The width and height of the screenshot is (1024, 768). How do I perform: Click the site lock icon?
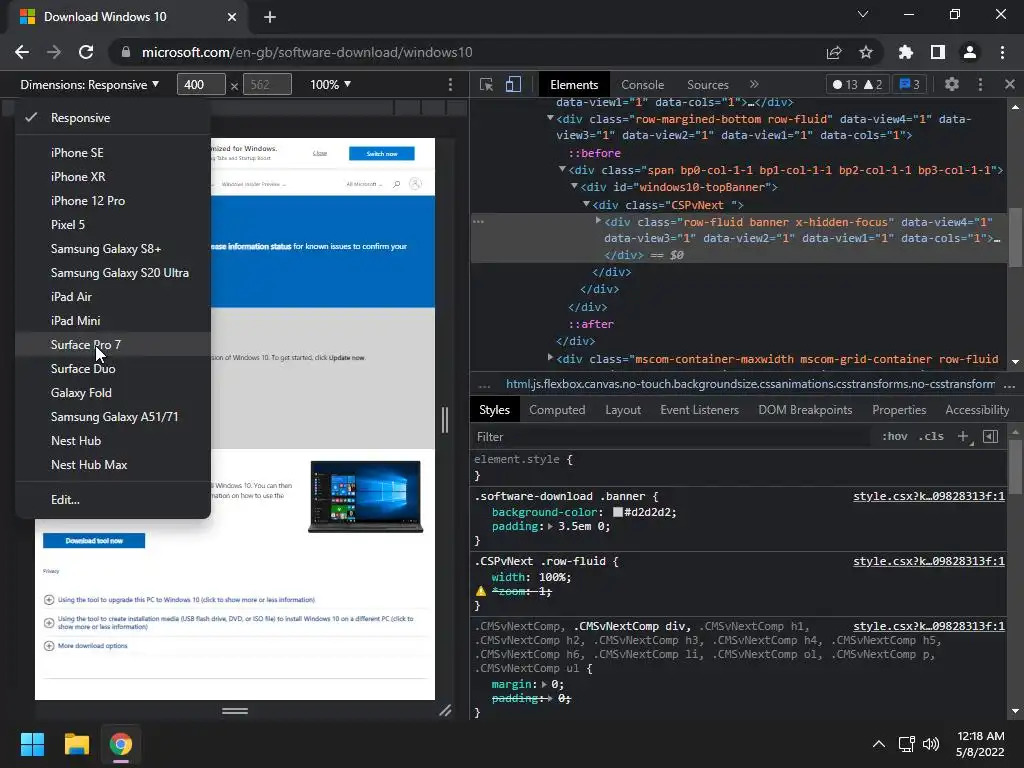coord(126,52)
